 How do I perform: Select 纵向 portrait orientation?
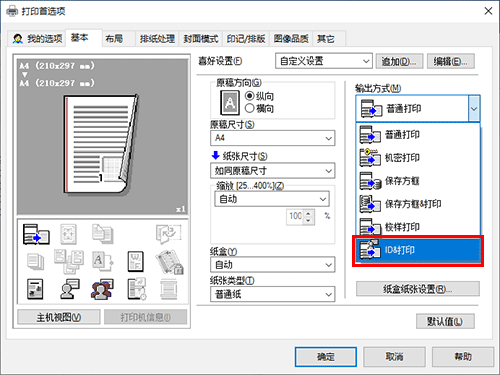(259, 96)
